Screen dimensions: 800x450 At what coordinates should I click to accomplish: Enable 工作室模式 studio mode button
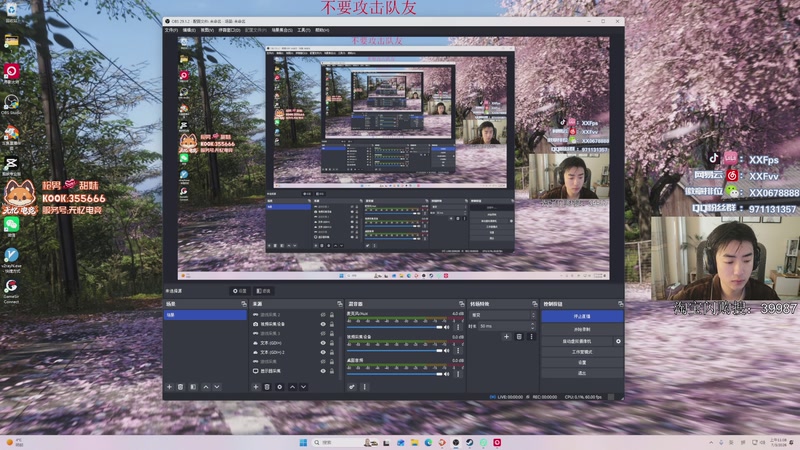tap(582, 352)
